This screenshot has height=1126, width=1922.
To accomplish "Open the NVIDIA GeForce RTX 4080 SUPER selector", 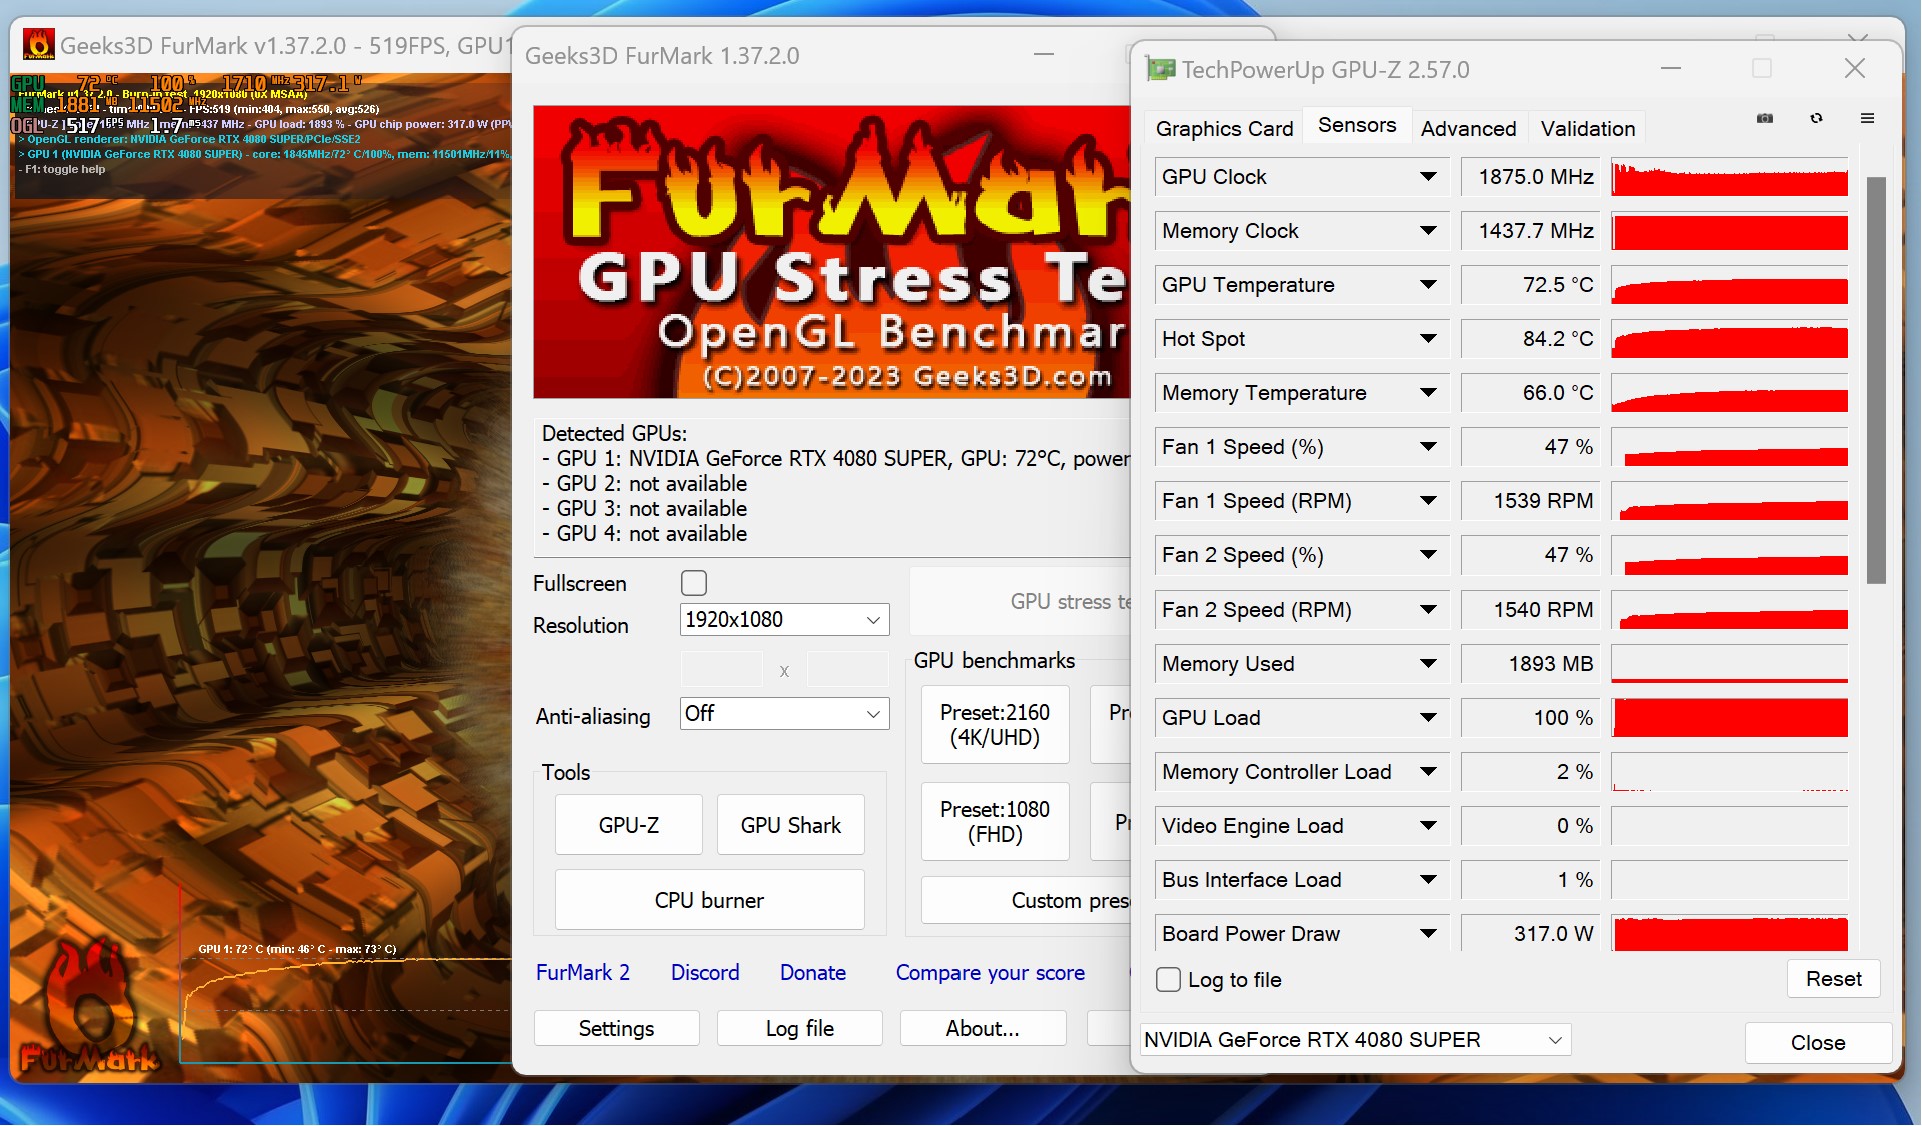I will [x=1355, y=1040].
